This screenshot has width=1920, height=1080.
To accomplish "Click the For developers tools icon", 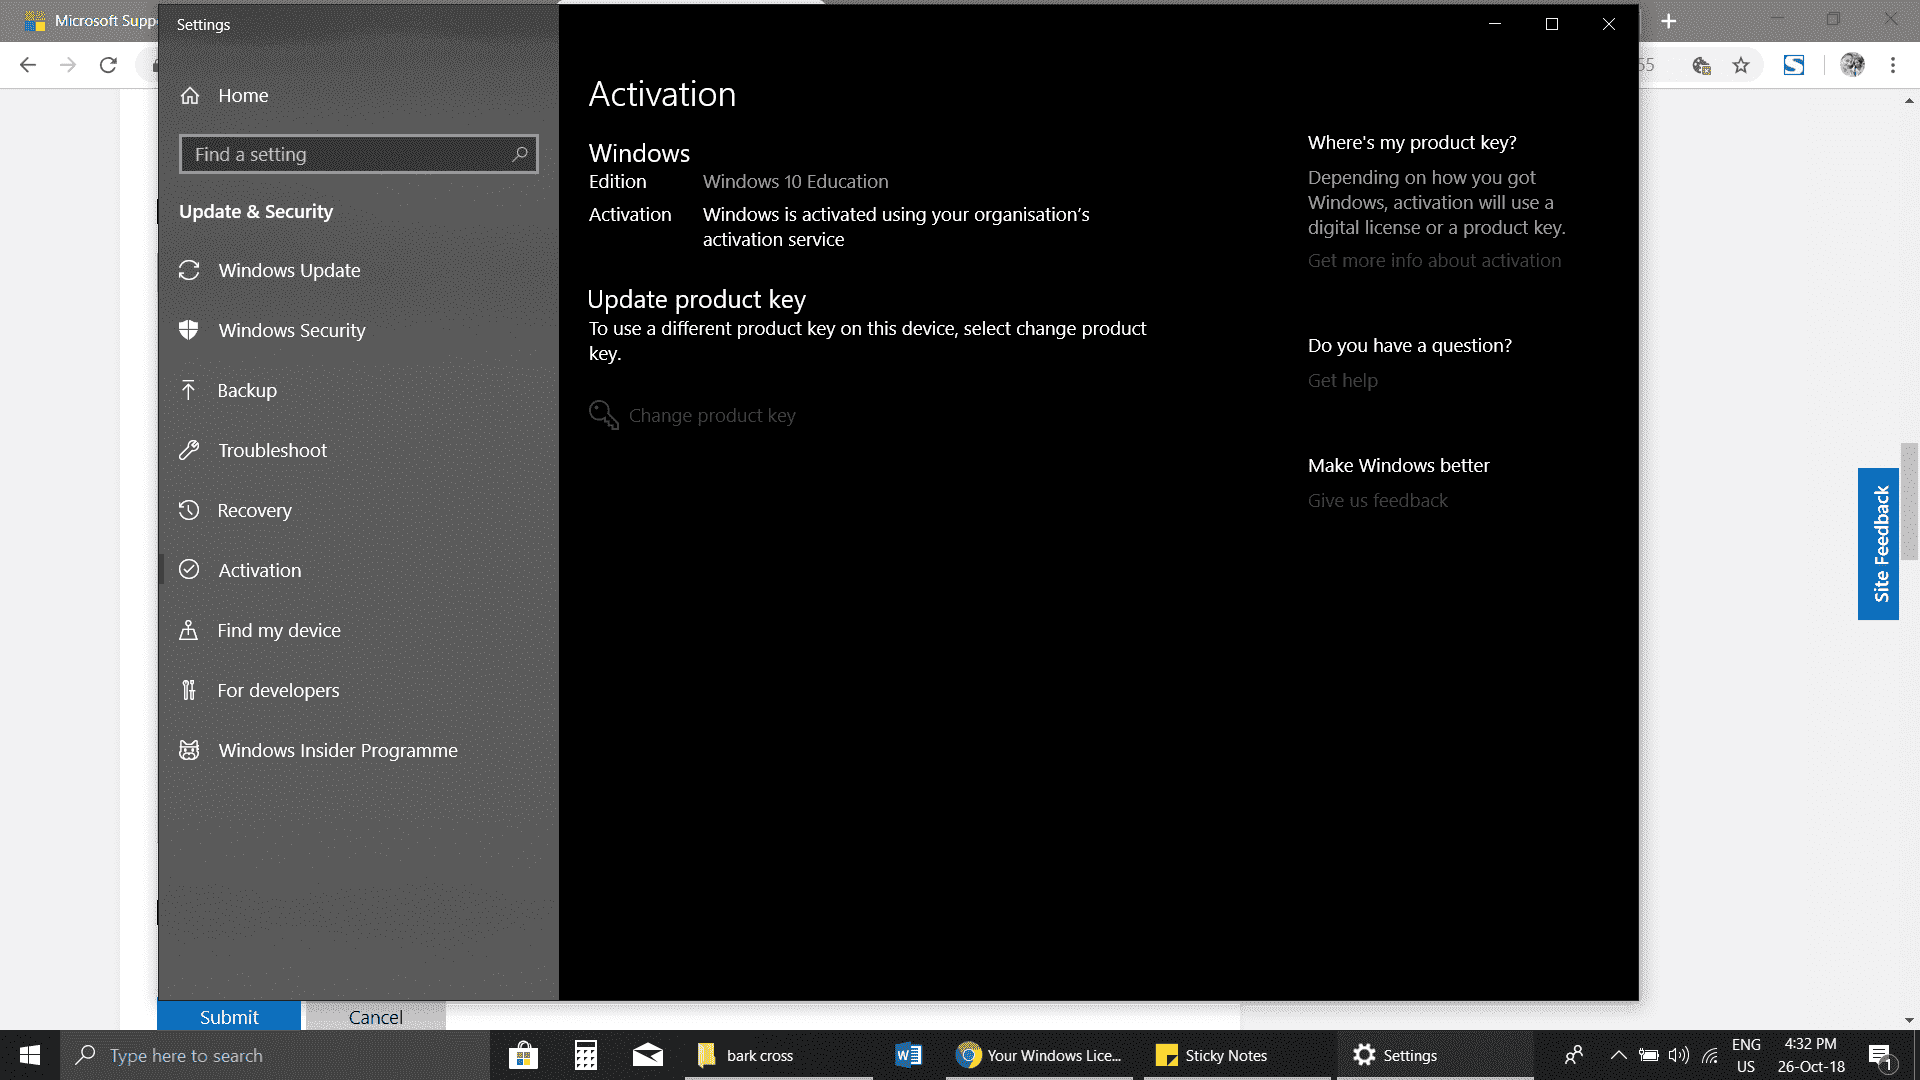I will pos(188,690).
